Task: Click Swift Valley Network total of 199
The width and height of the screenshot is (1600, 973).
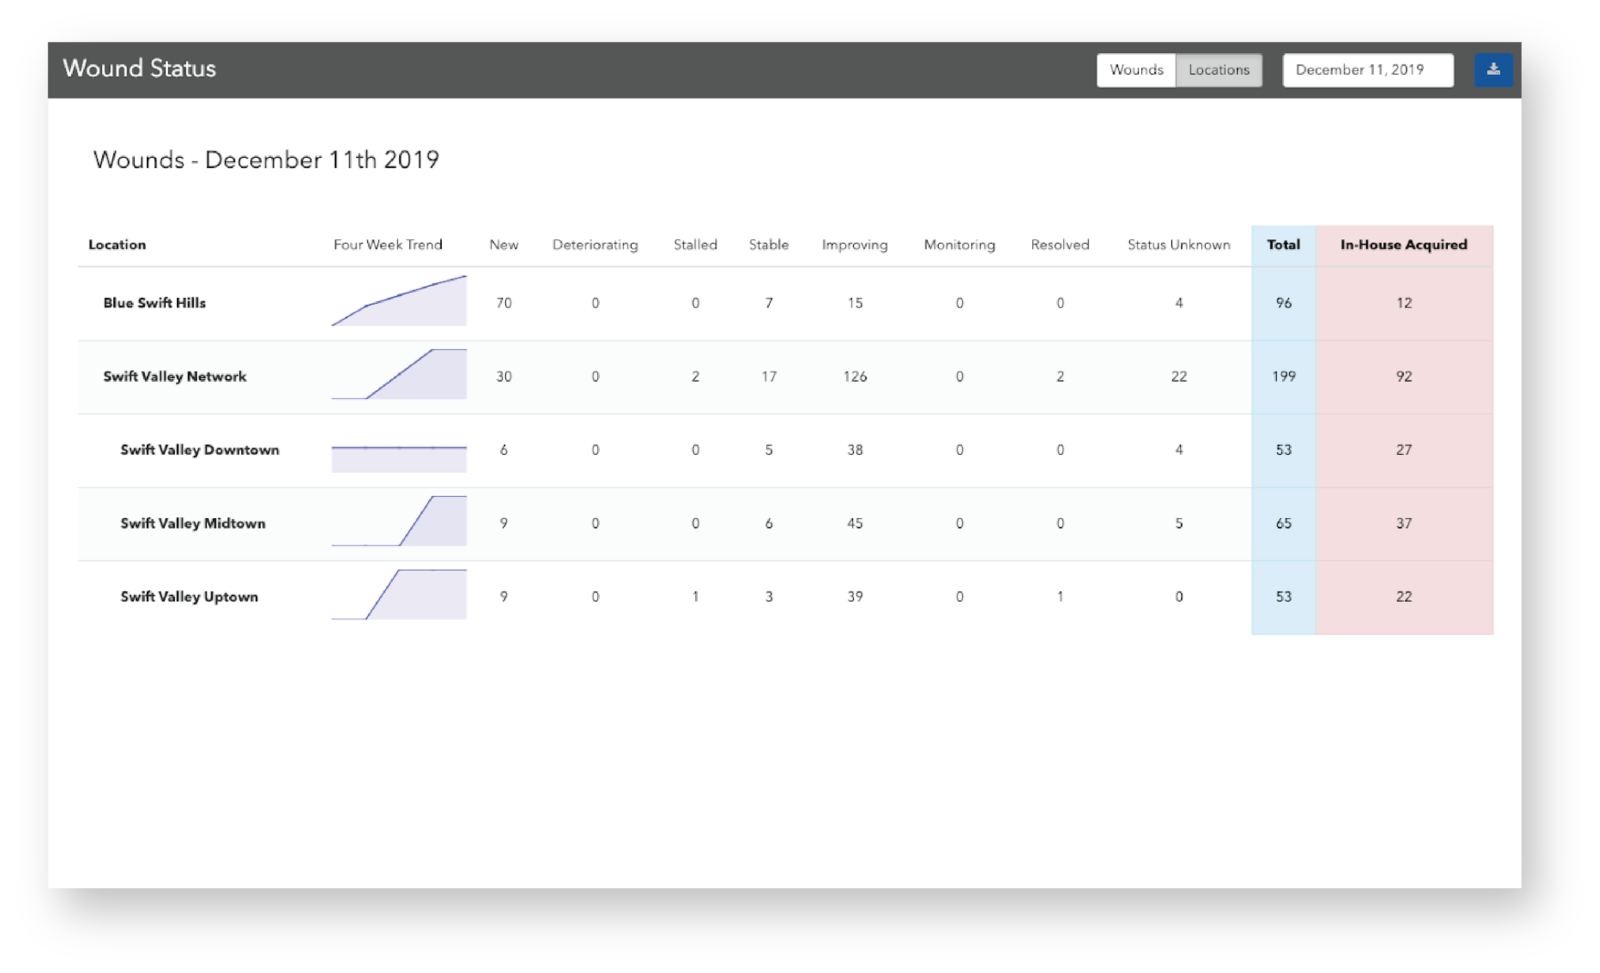Action: (x=1283, y=377)
